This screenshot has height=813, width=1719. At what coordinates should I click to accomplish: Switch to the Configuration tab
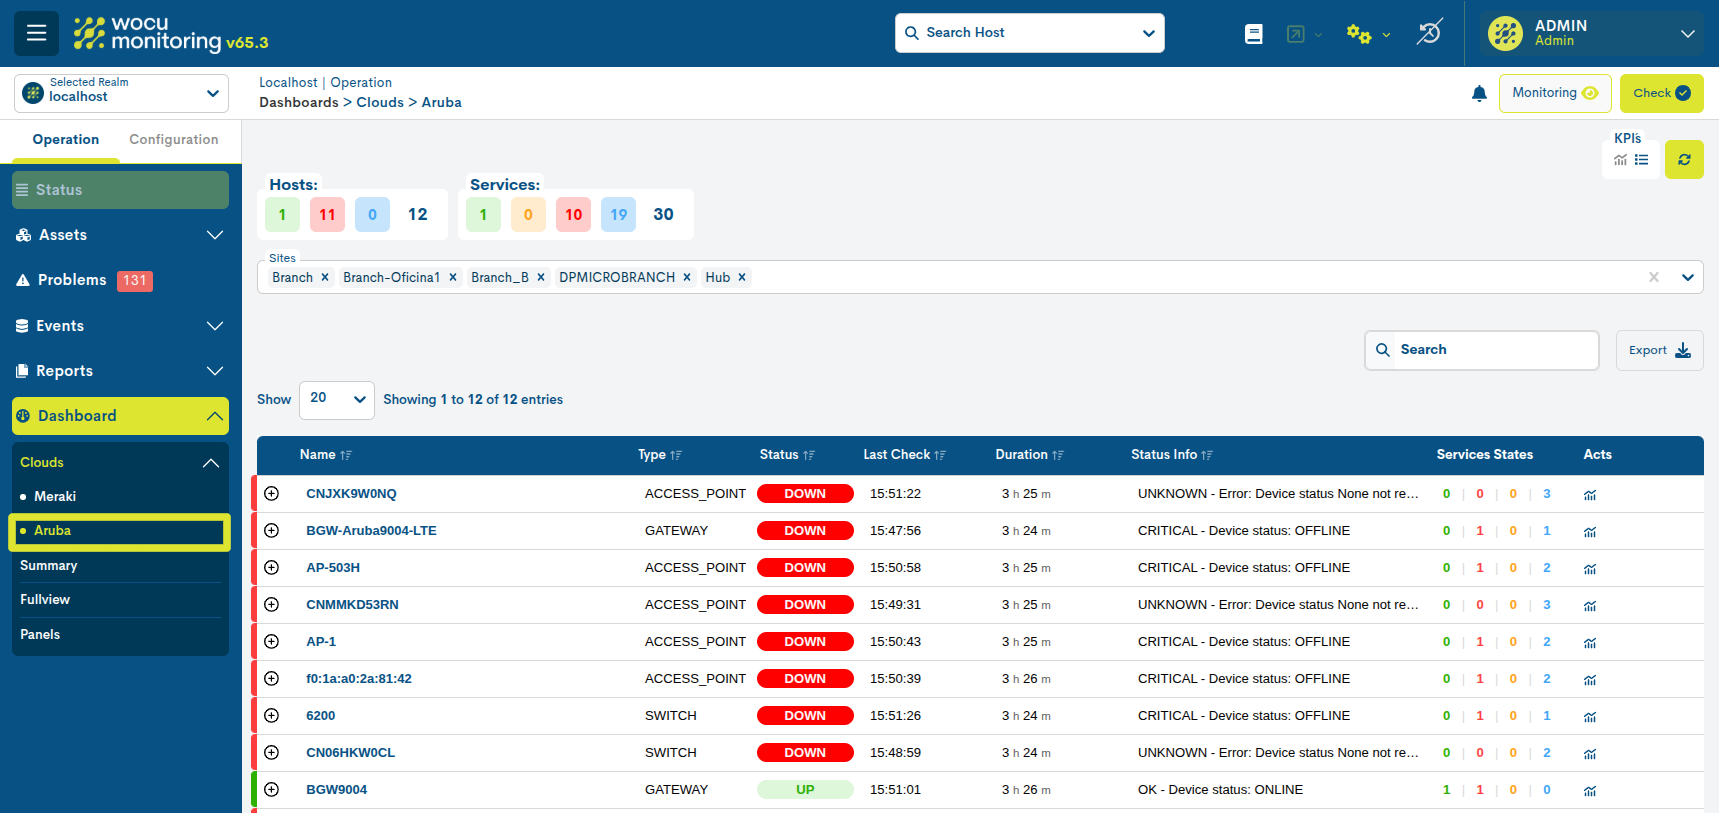[x=173, y=140]
